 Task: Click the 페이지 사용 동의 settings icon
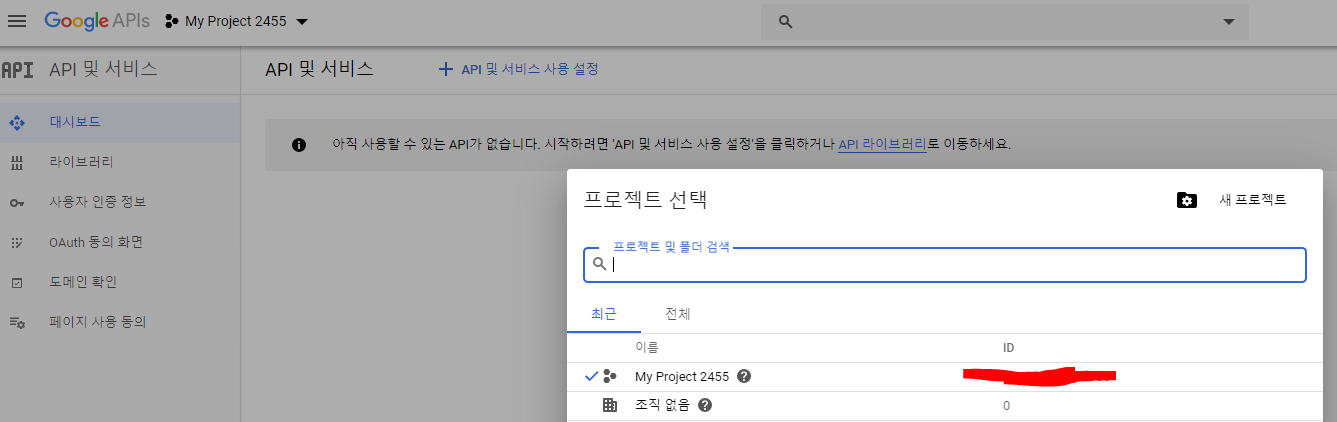pyautogui.click(x=16, y=322)
